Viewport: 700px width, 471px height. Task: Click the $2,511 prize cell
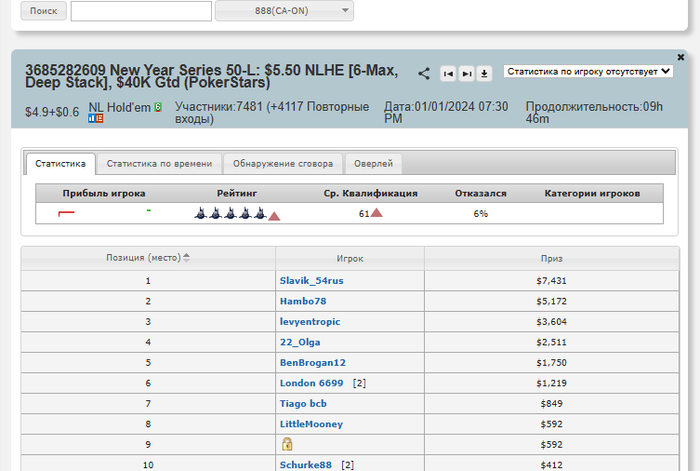pyautogui.click(x=552, y=342)
